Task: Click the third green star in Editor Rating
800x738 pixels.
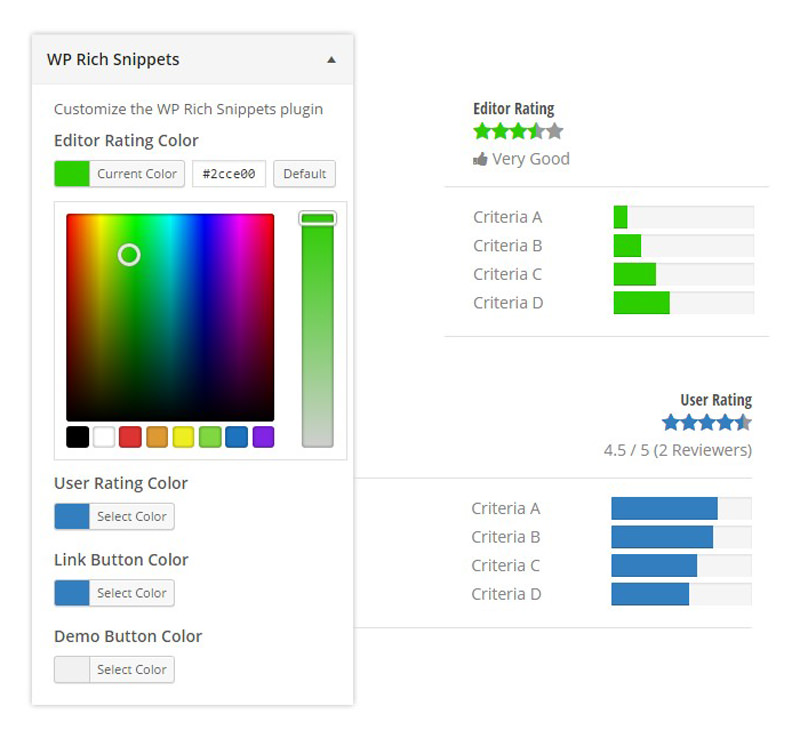Action: pyautogui.click(x=518, y=130)
